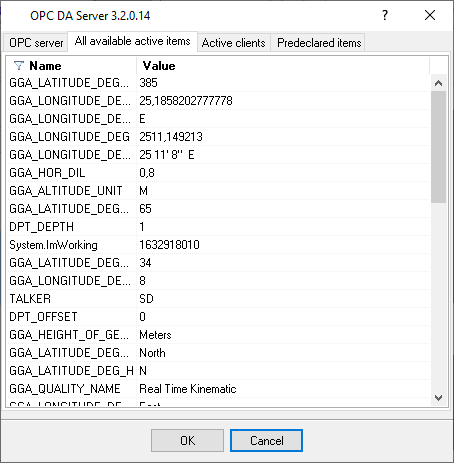Select the value 25 11' 8'' E

click(167, 155)
